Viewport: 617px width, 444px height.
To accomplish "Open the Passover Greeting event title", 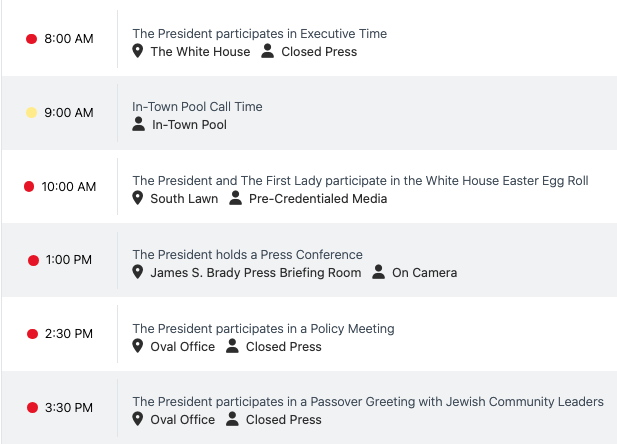I will (368, 402).
